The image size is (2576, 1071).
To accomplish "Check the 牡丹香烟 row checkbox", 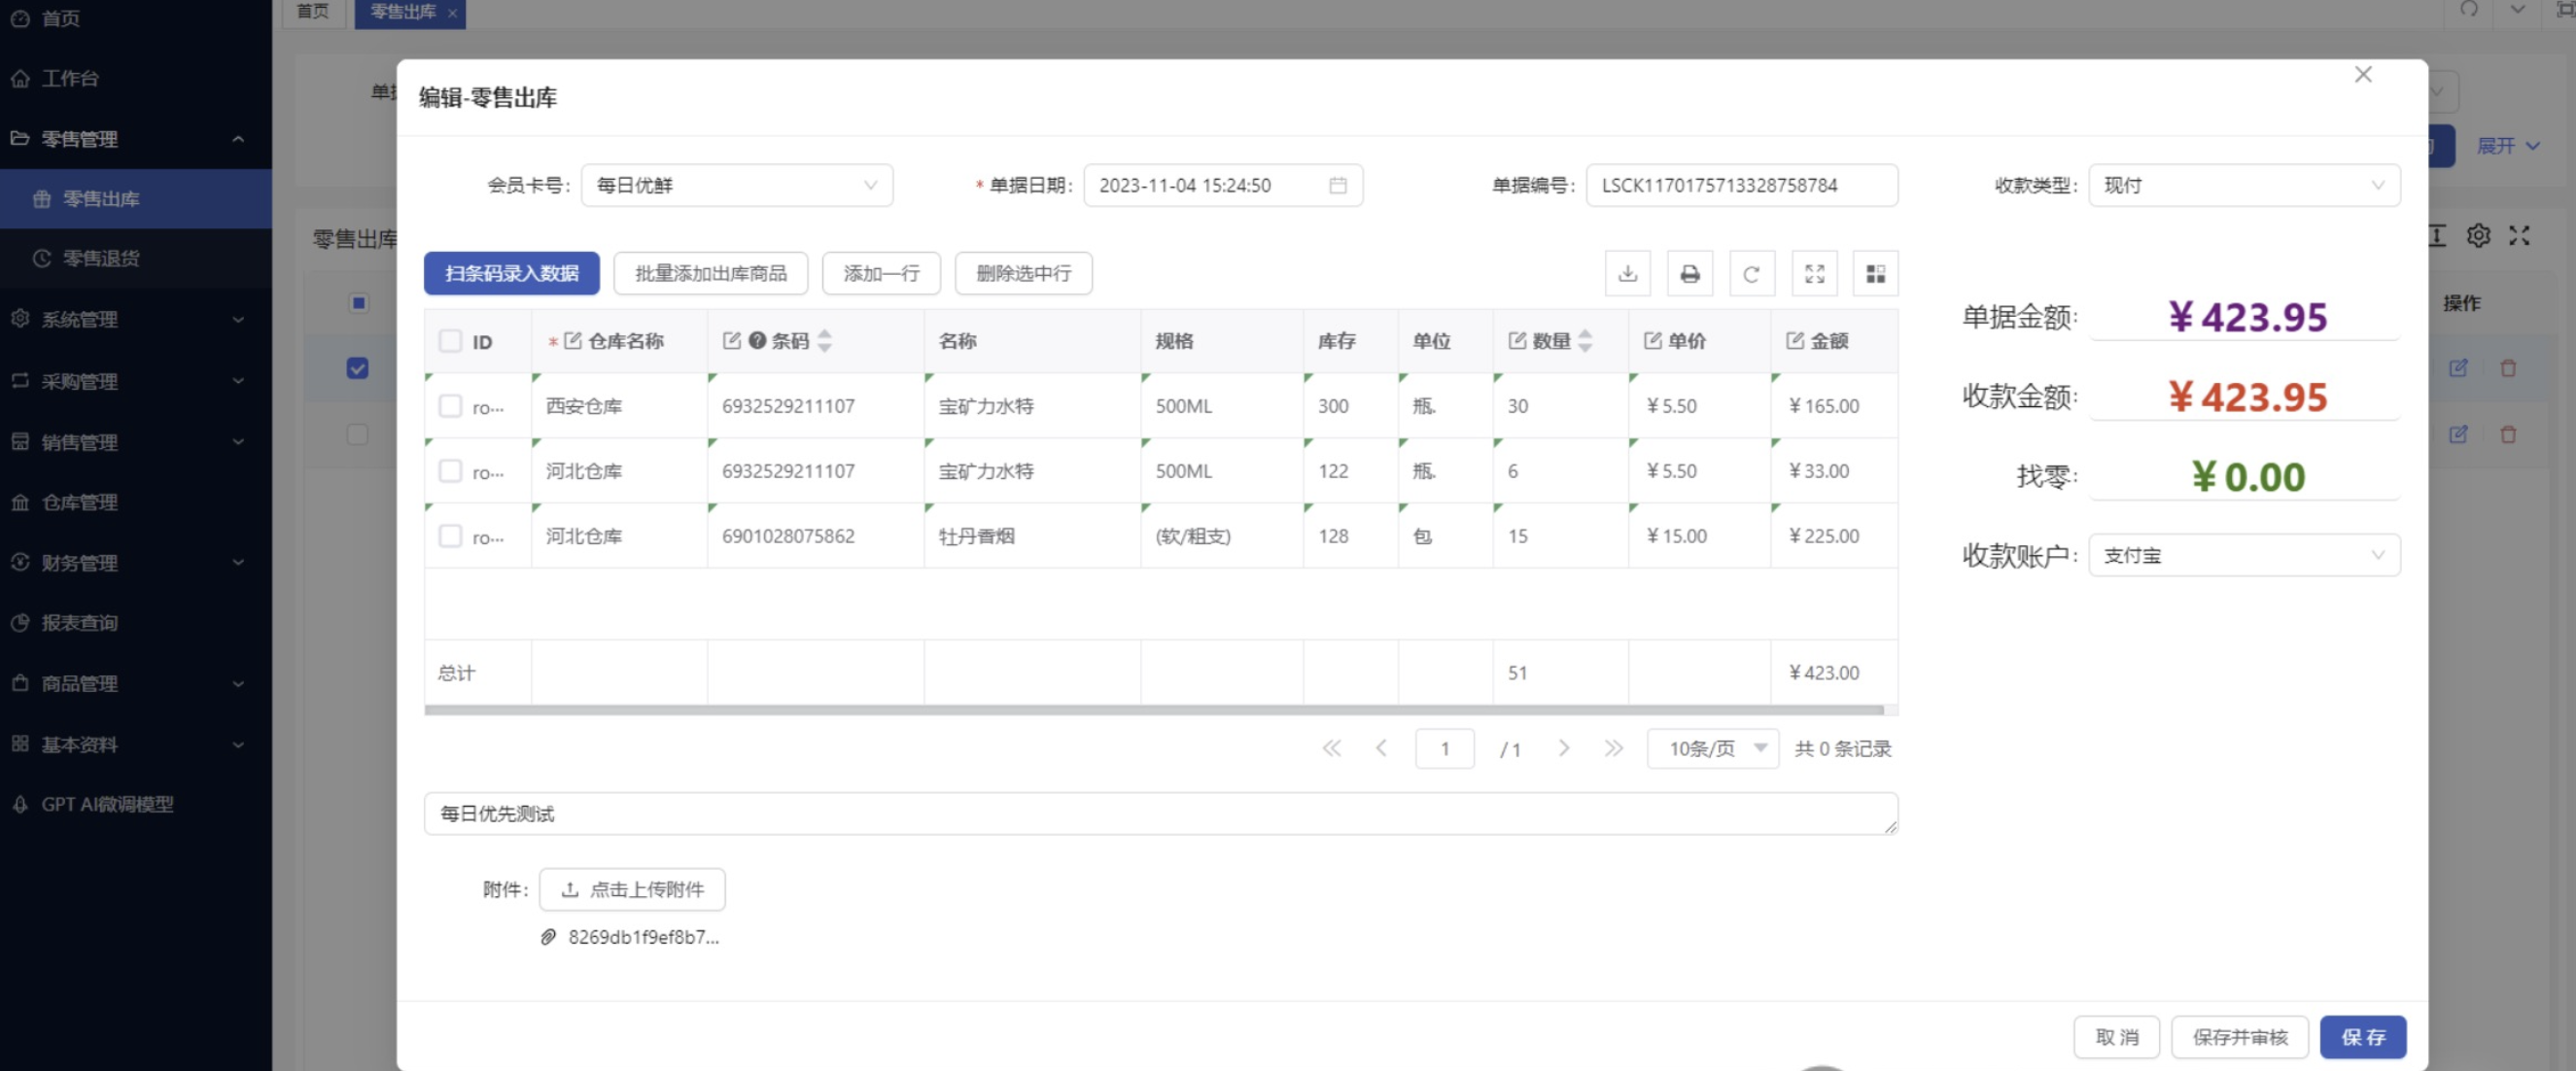I will 450,536.
